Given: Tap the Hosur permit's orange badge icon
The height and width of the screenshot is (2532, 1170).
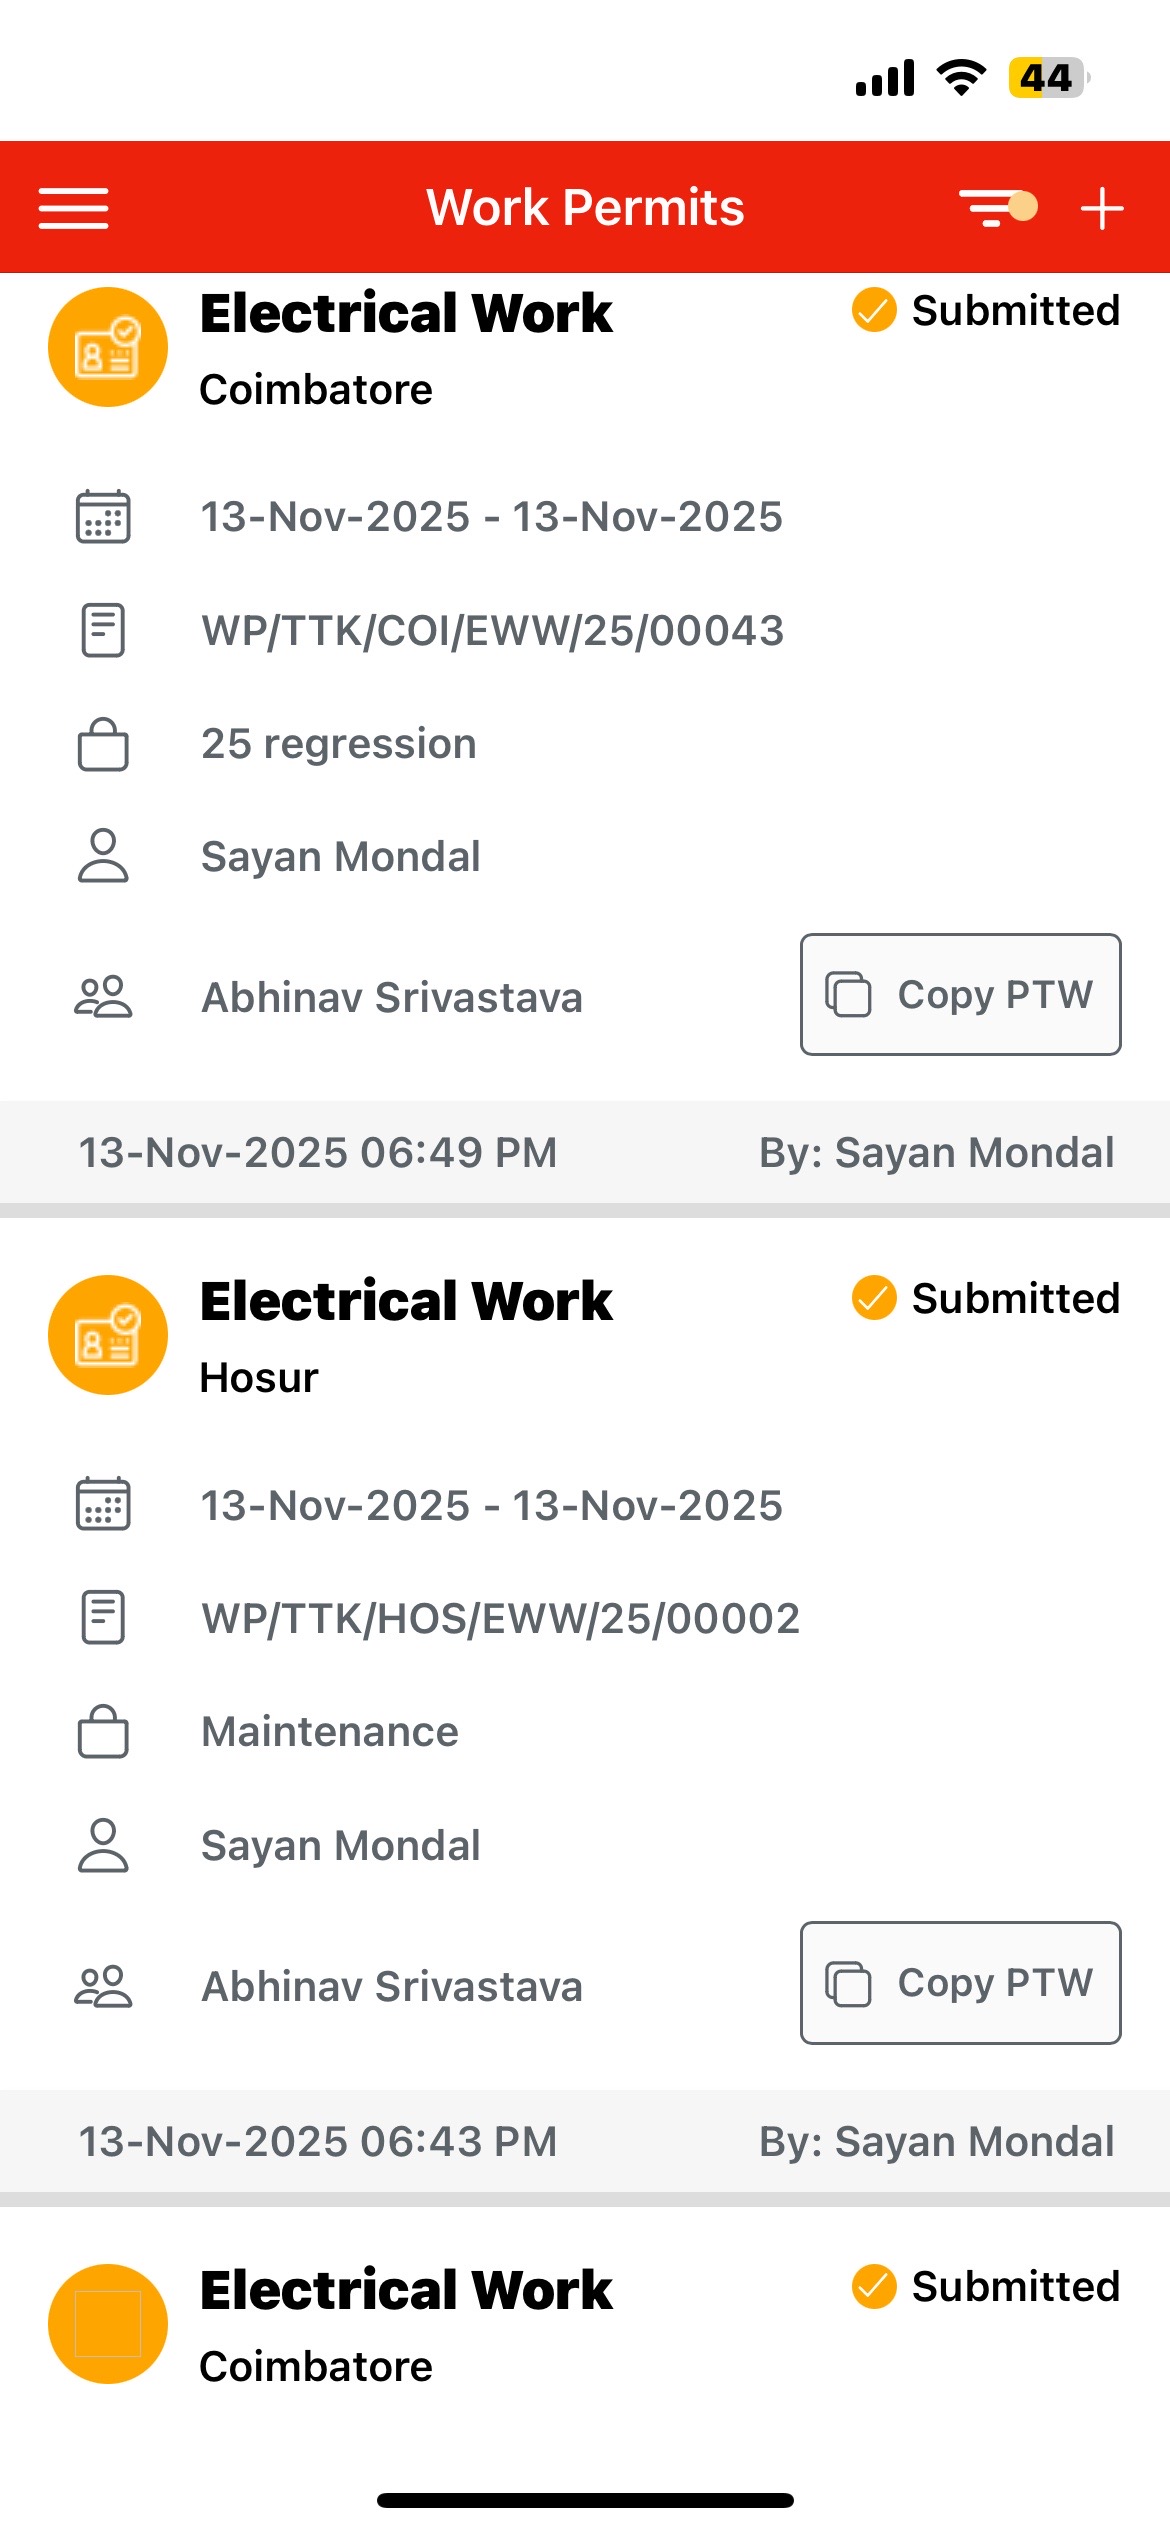Looking at the screenshot, I should [x=108, y=1335].
